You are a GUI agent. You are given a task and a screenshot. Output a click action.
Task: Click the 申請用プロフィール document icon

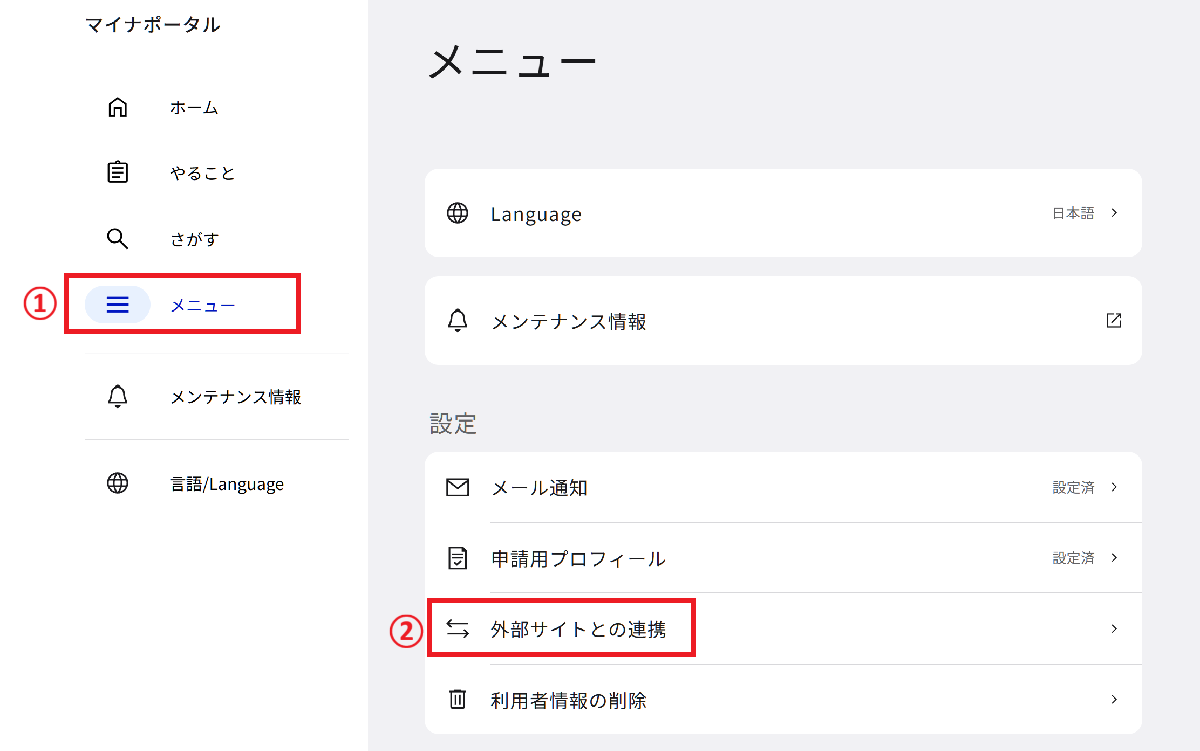pyautogui.click(x=457, y=558)
